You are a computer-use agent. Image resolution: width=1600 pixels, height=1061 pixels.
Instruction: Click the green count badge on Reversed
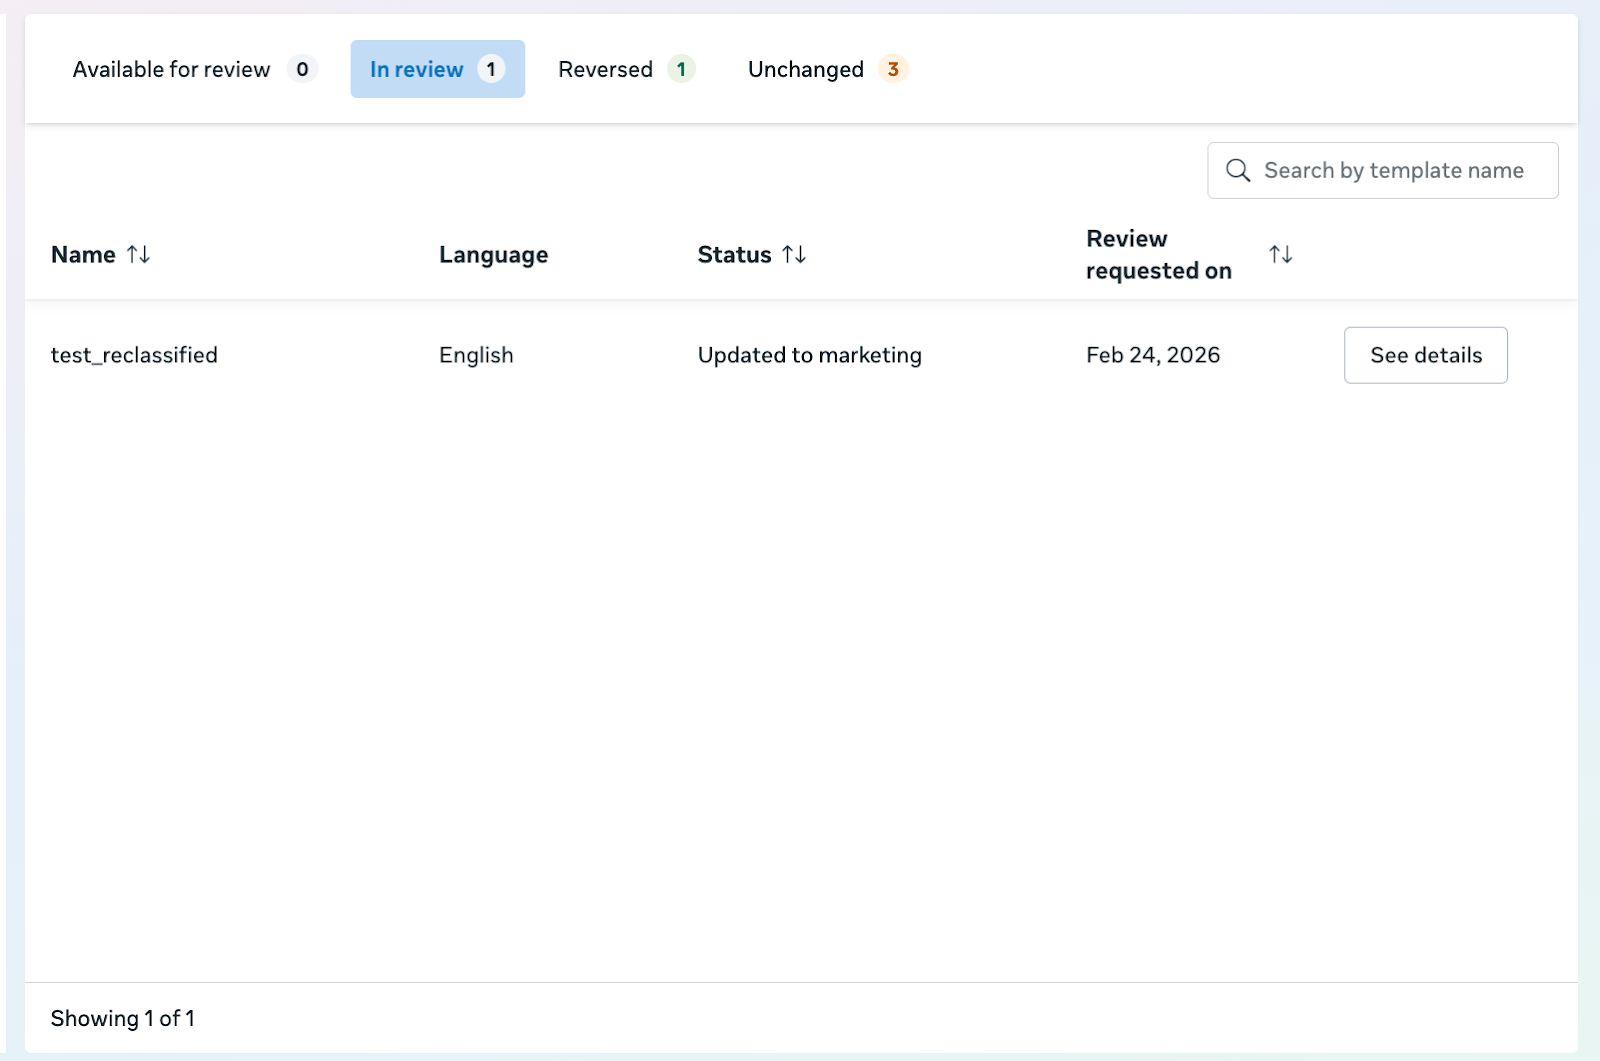coord(681,69)
